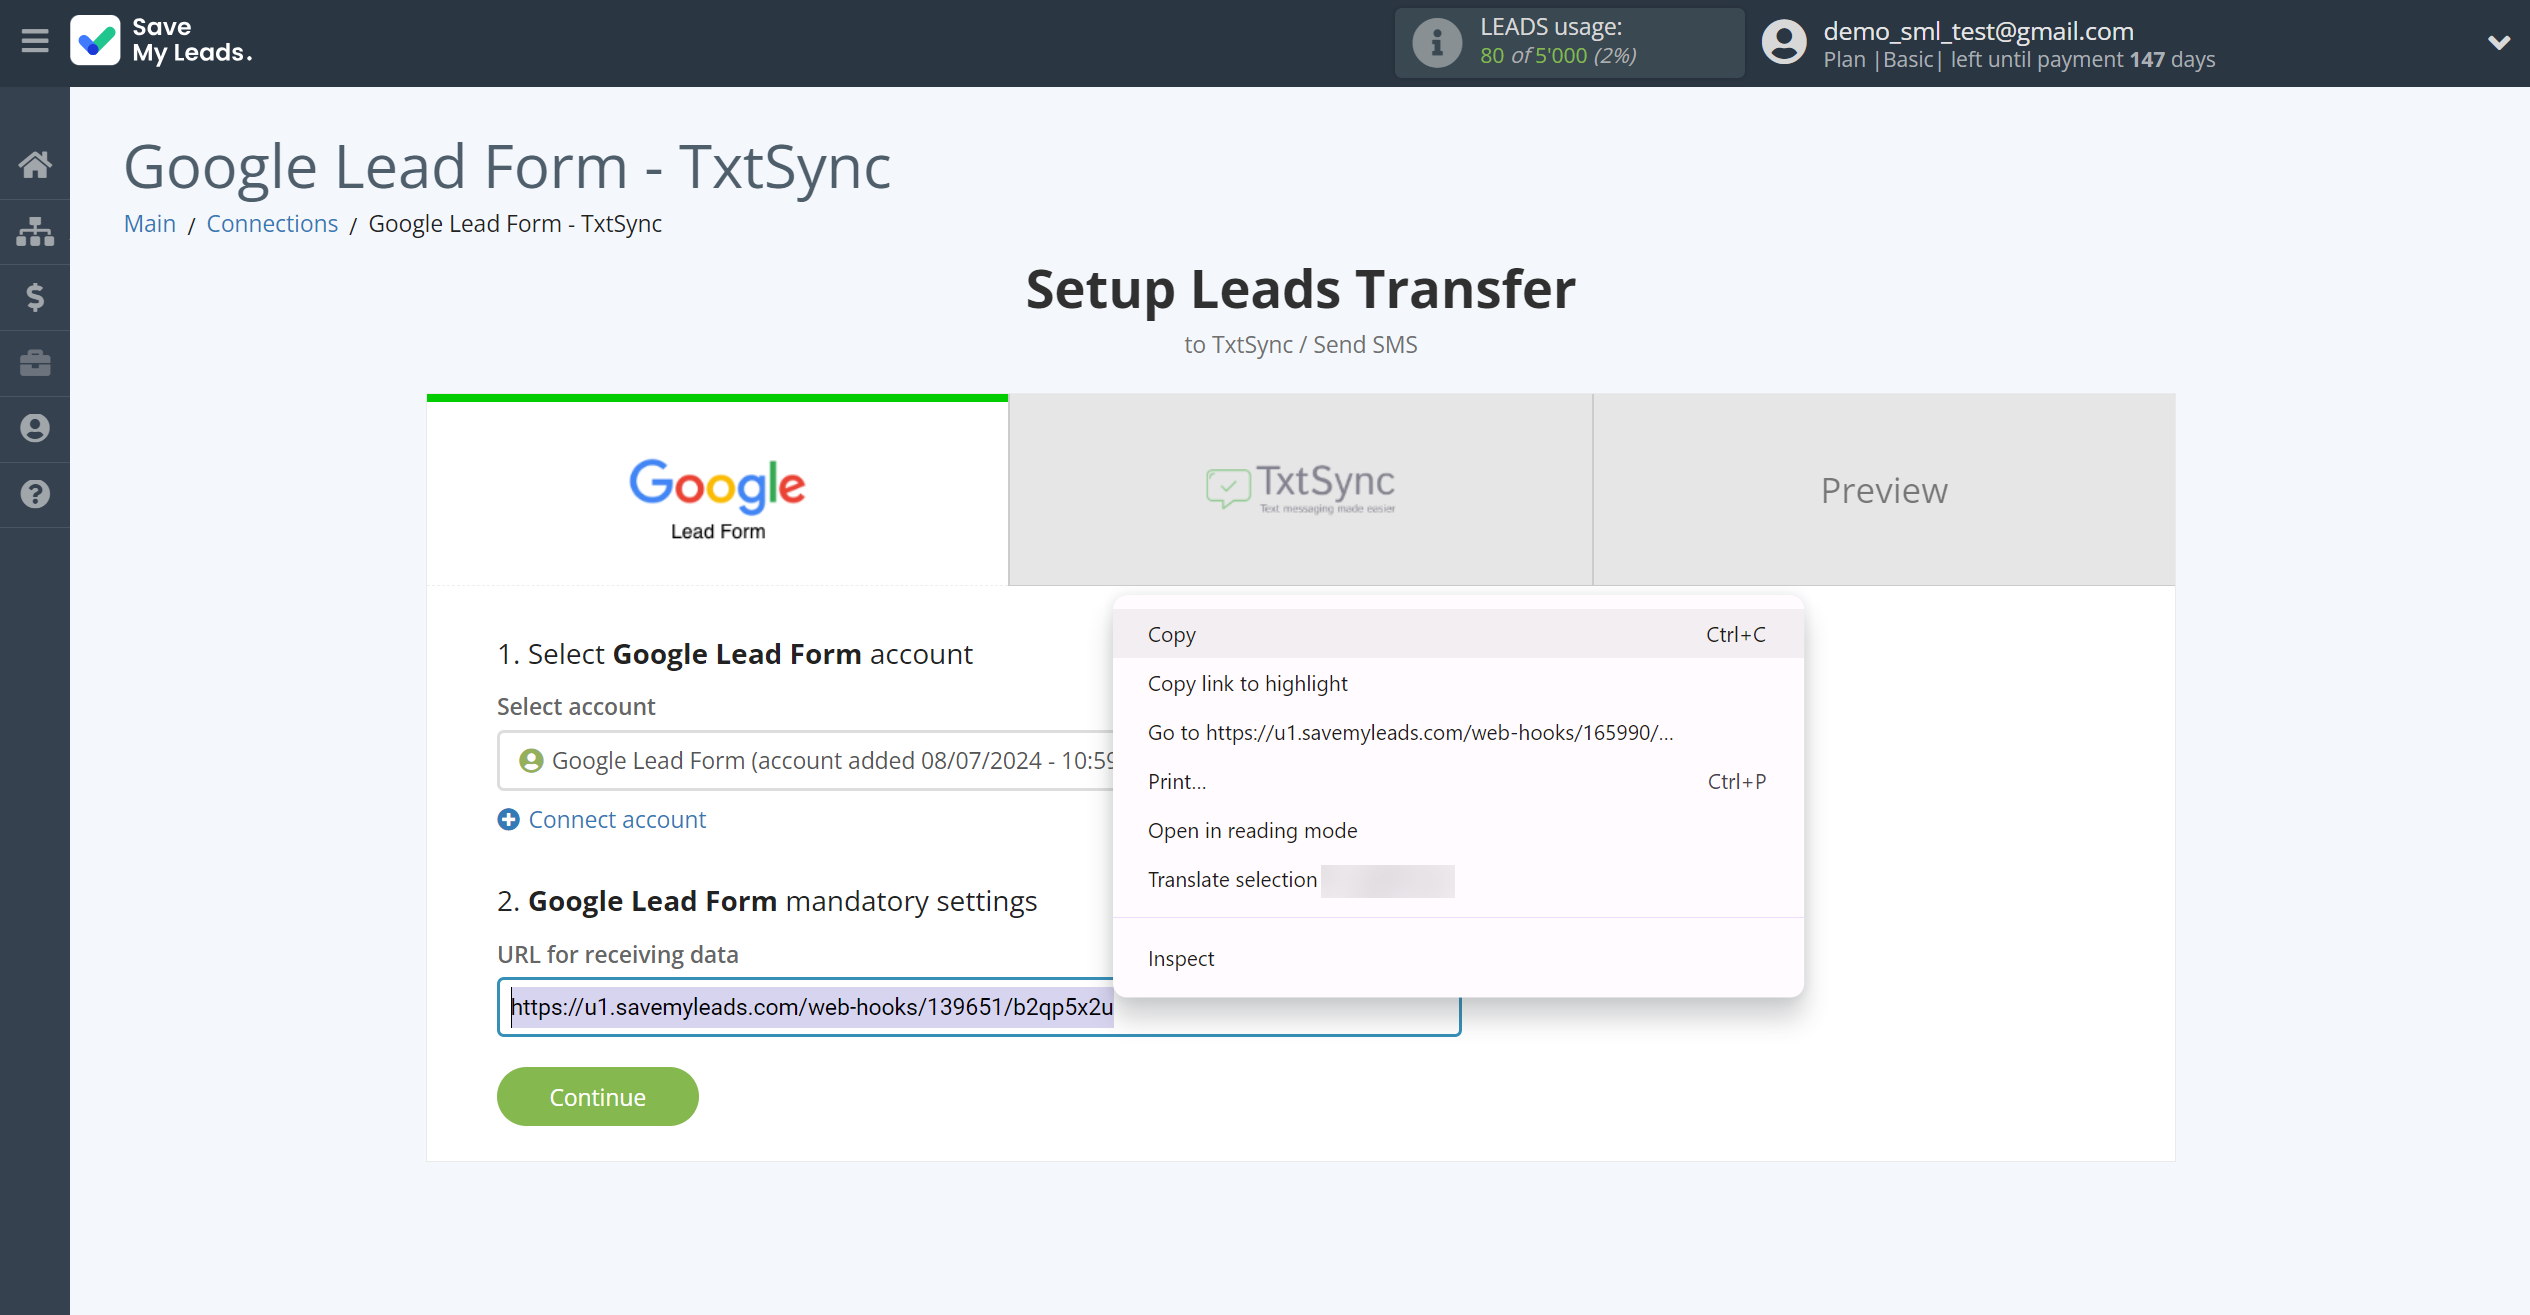Click the info icon next to LEADS usage
The height and width of the screenshot is (1315, 2530).
(x=1436, y=43)
